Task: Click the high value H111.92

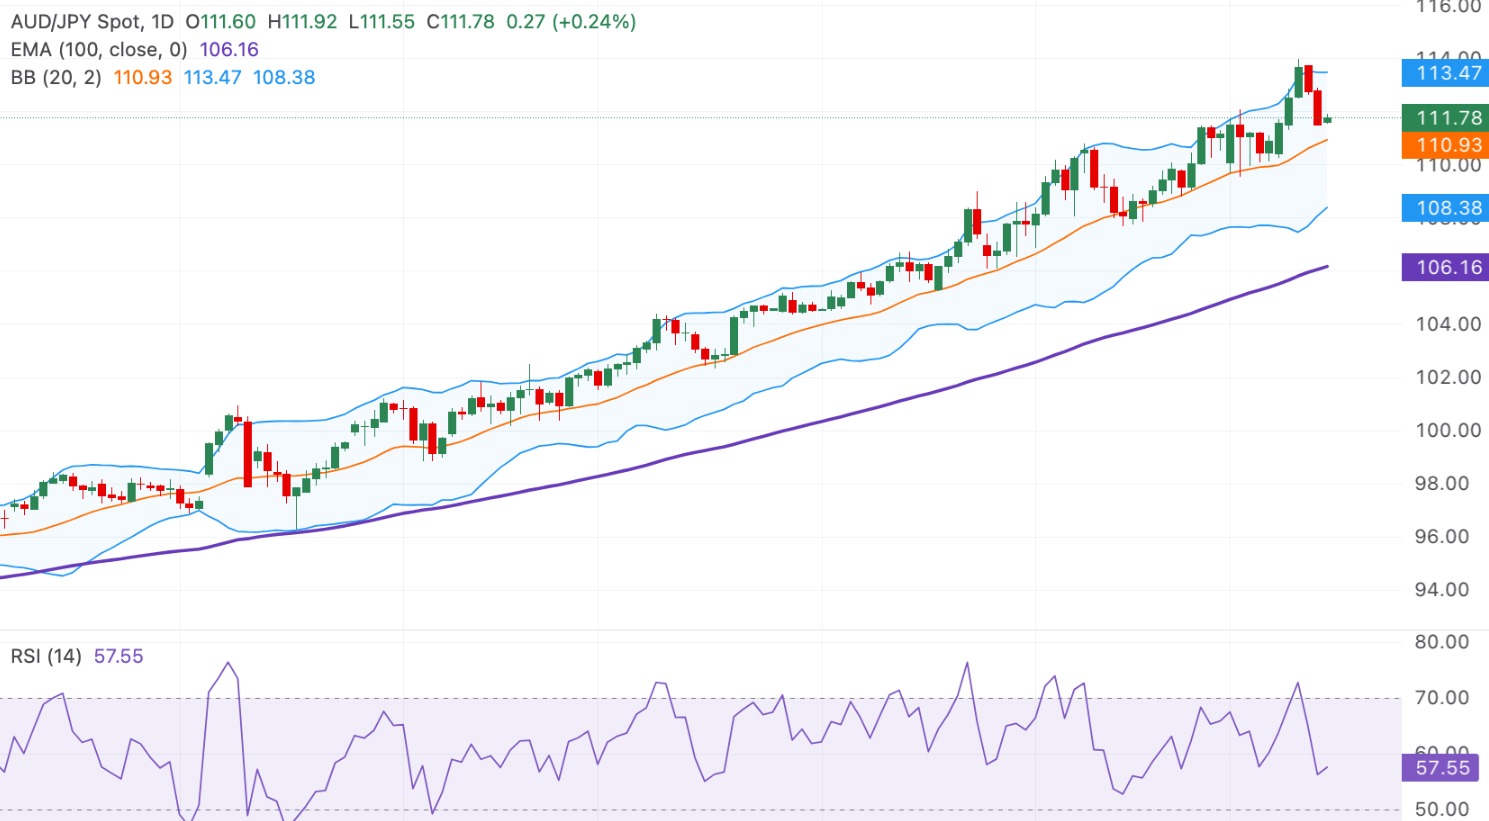Action: click(x=302, y=22)
